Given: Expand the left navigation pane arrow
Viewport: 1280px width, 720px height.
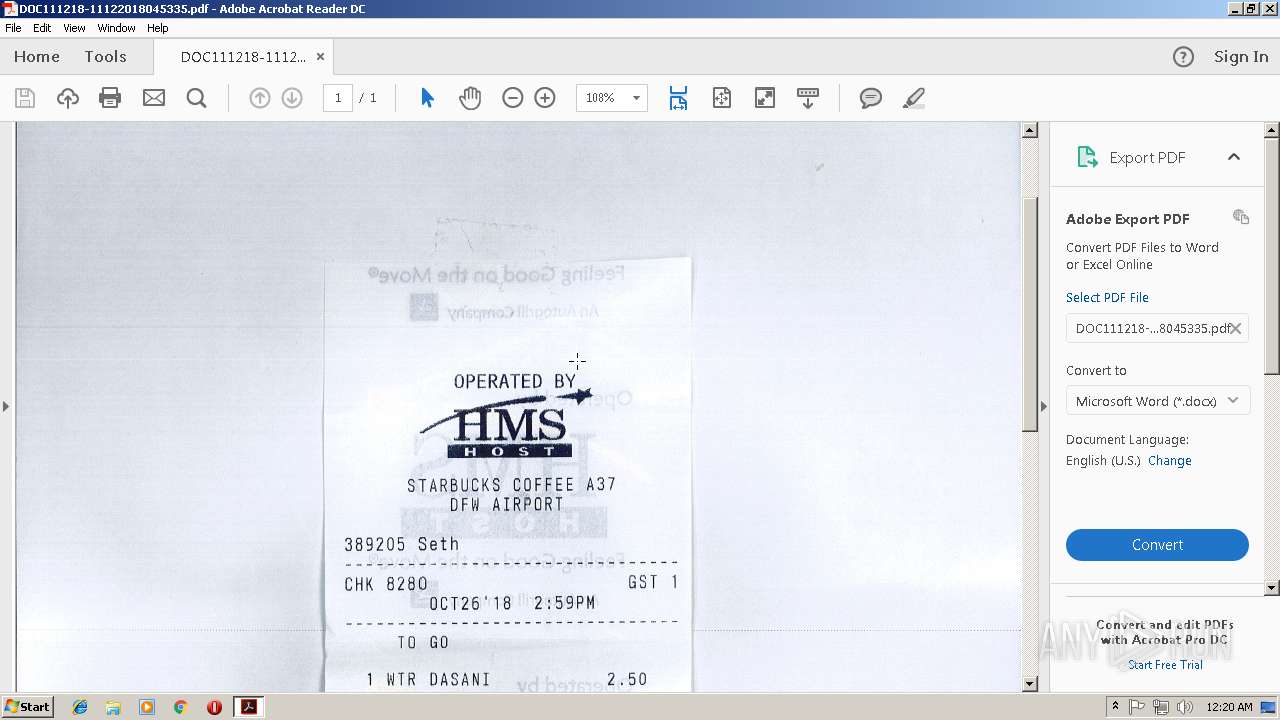Looking at the screenshot, I should (6, 406).
